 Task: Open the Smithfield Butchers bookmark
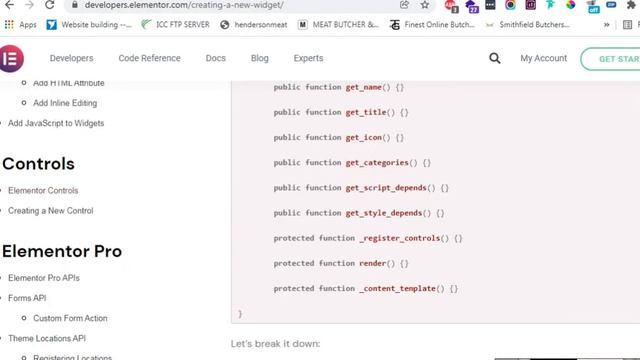pyautogui.click(x=527, y=24)
